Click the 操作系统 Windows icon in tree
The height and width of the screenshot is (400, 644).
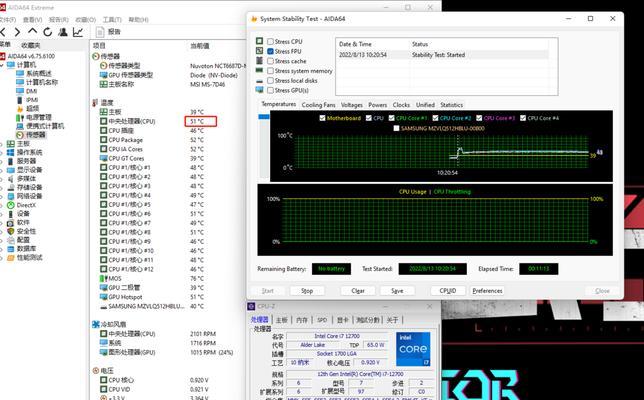(10, 152)
